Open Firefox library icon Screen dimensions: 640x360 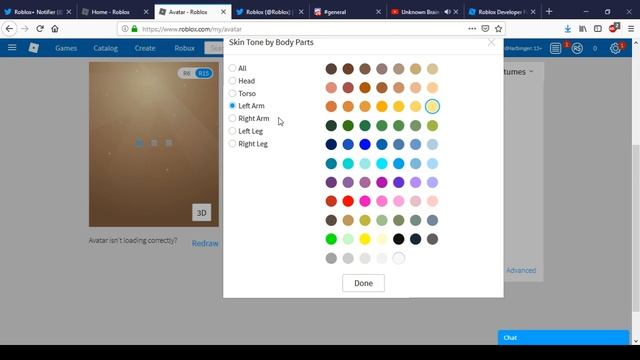[x=582, y=29]
